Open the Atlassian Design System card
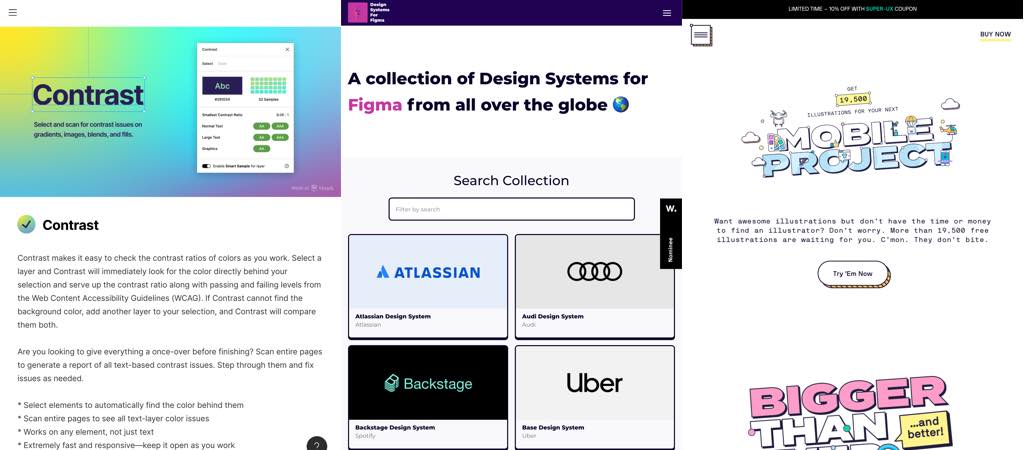The width and height of the screenshot is (1024, 450). click(x=427, y=286)
